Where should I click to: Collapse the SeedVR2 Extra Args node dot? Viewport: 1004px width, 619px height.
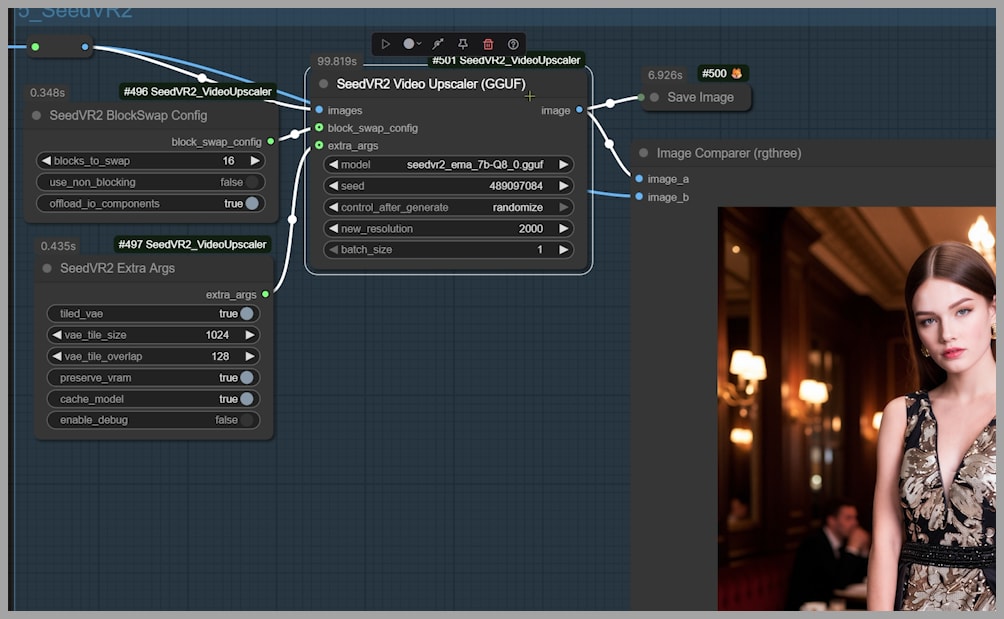[47, 268]
